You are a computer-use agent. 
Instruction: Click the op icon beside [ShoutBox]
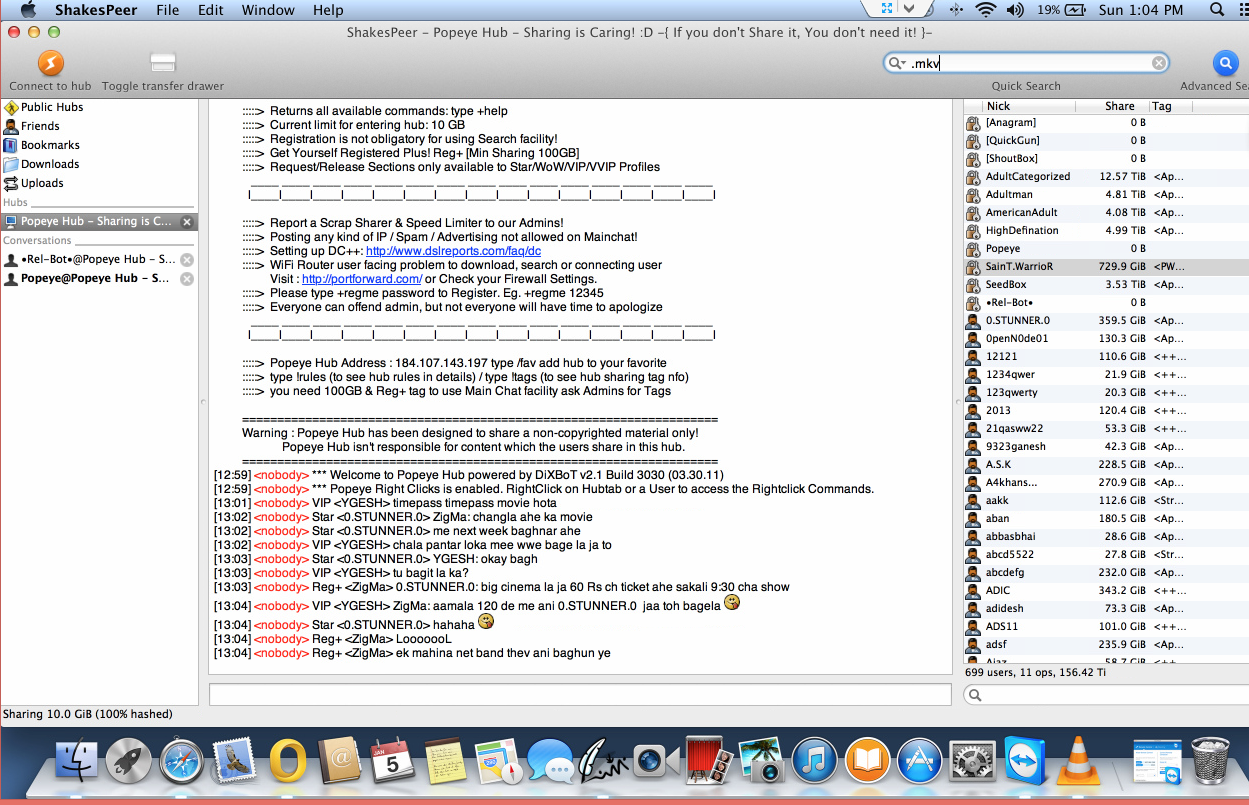pyautogui.click(x=972, y=159)
